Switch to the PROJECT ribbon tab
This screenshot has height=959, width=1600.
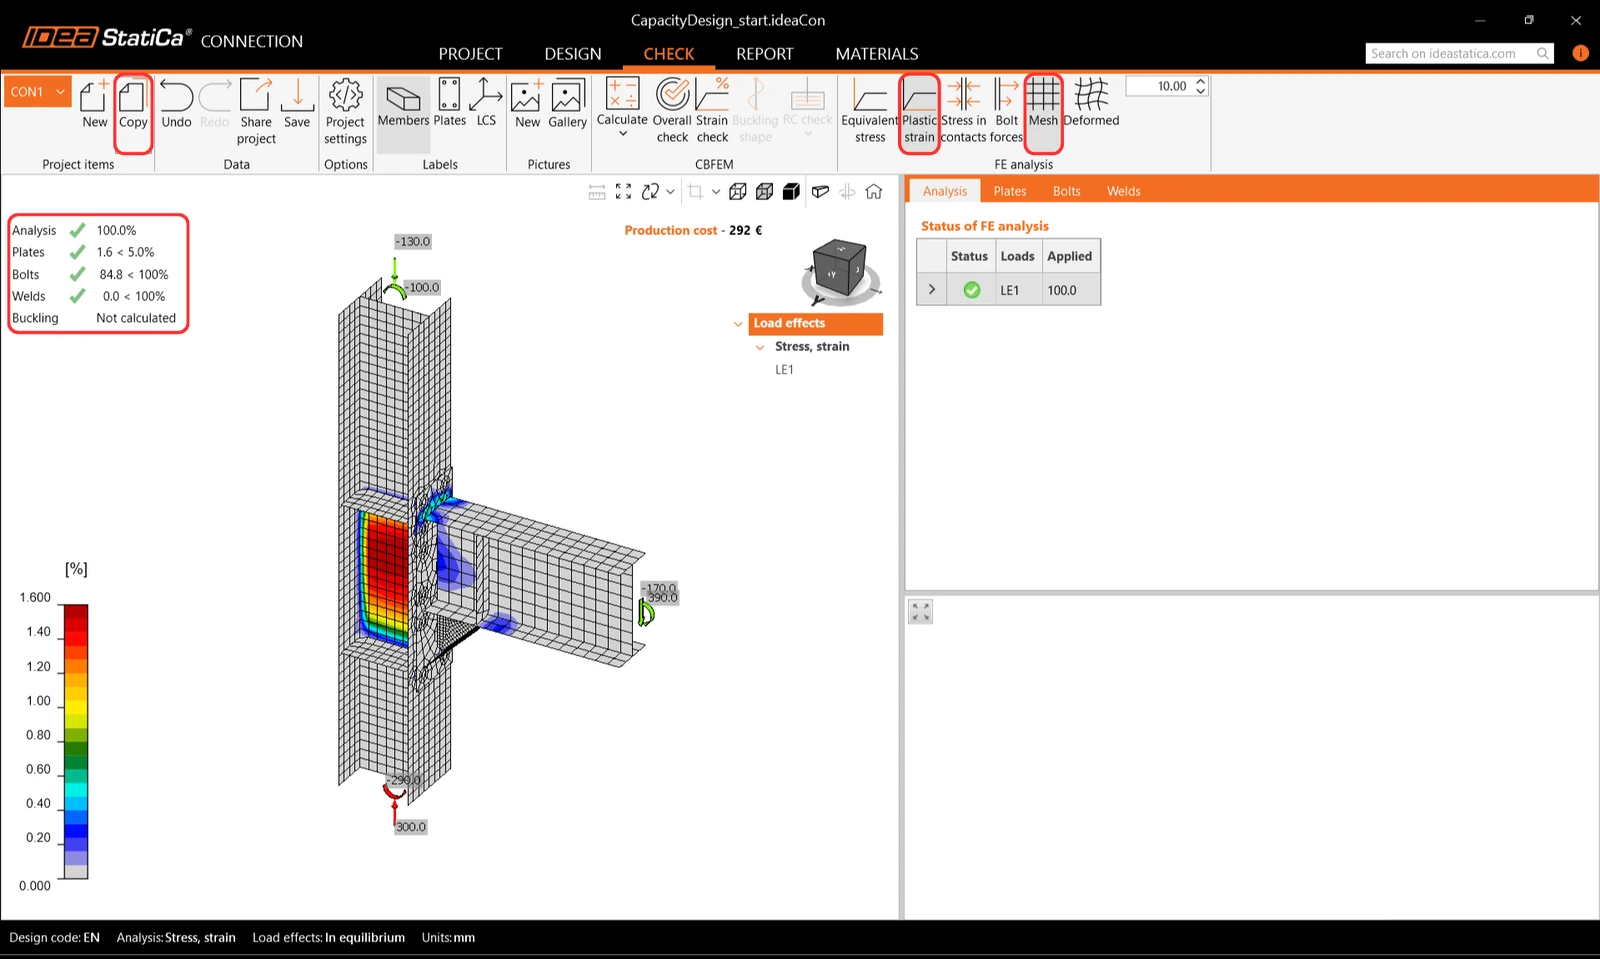[470, 54]
